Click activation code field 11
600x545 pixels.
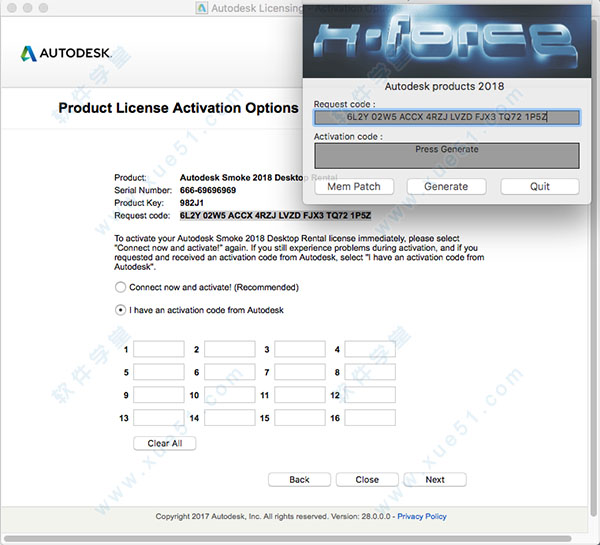tap(300, 395)
